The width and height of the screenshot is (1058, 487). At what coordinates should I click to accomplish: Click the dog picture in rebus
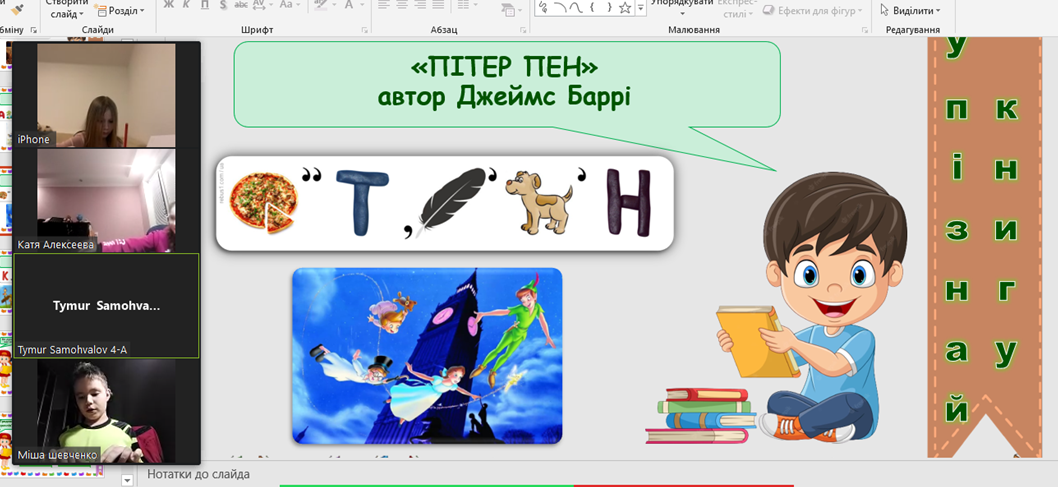tap(539, 202)
